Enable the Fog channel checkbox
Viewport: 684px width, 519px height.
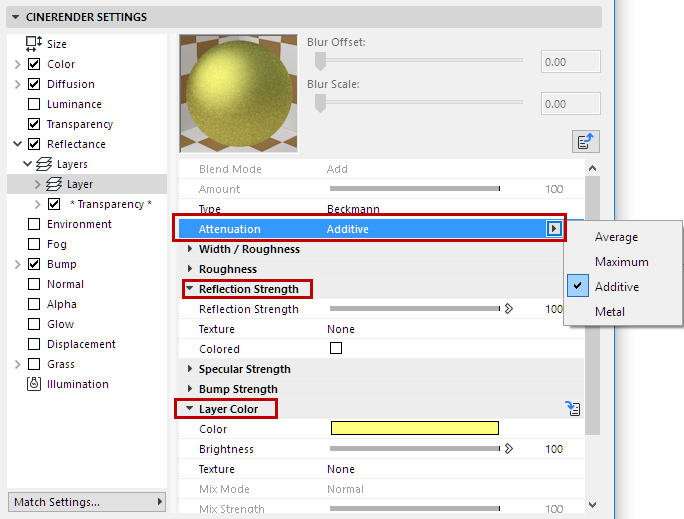[x=34, y=244]
